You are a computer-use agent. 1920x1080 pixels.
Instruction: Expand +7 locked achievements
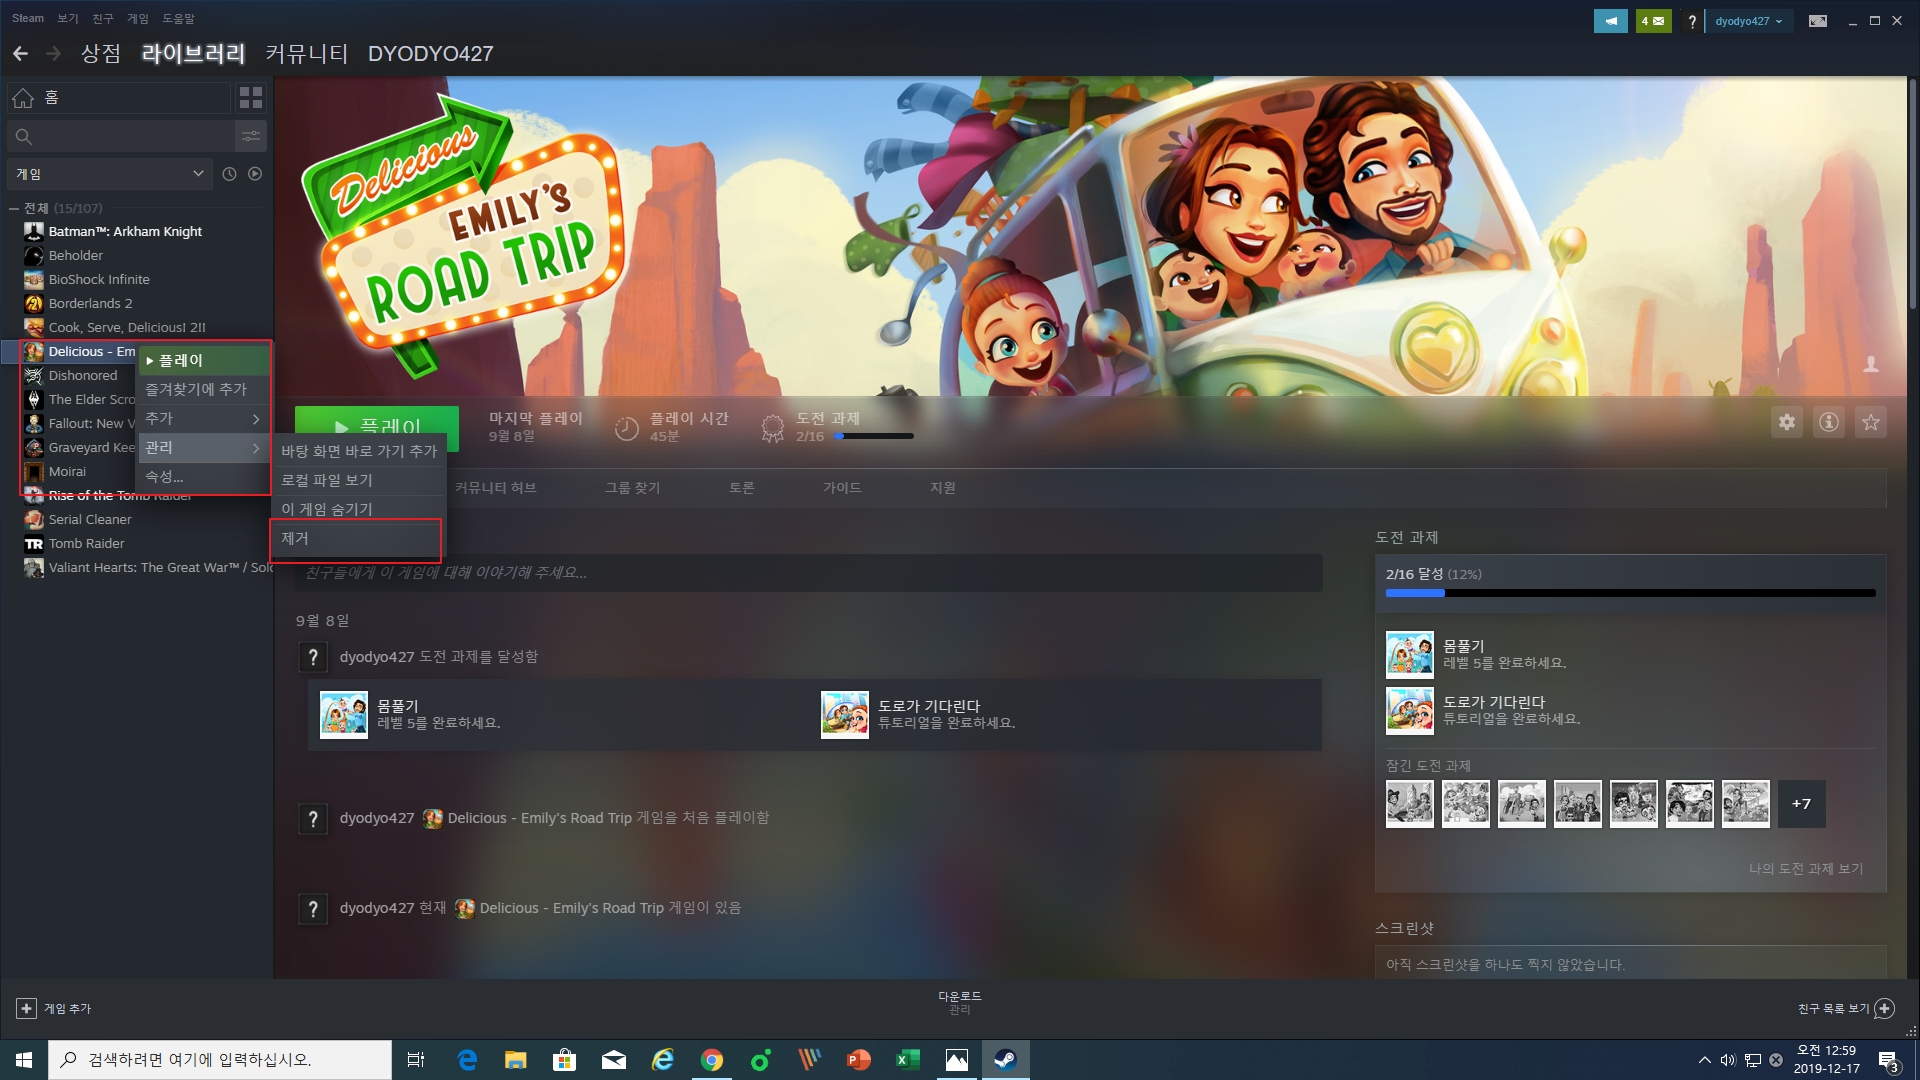click(x=1801, y=803)
